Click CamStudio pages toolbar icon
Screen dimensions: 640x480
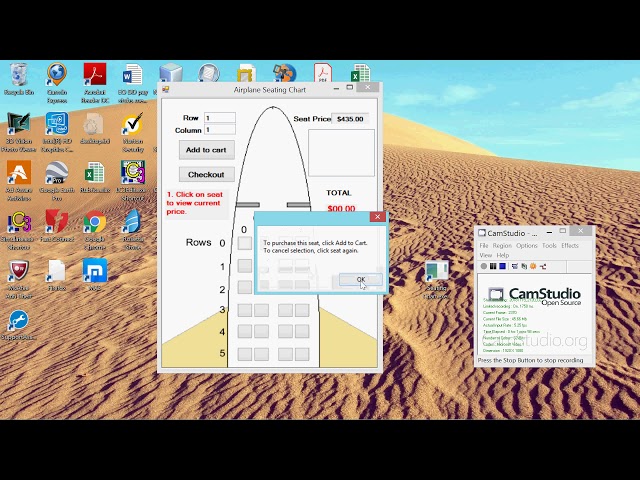click(524, 266)
